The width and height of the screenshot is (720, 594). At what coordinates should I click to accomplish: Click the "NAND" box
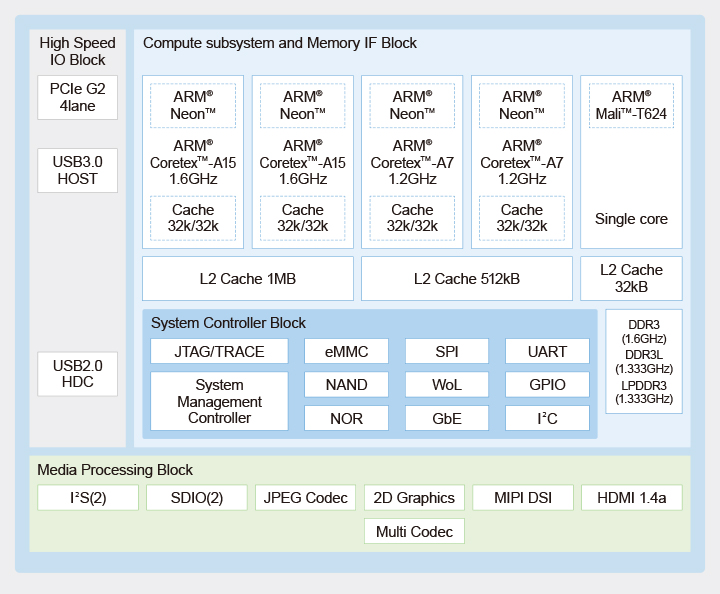coord(346,385)
